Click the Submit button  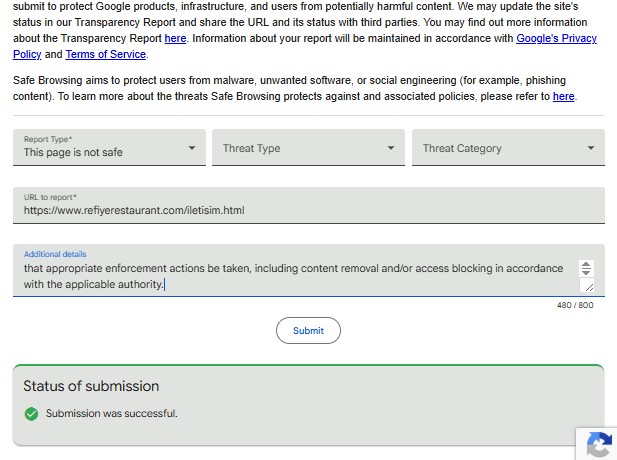308,331
